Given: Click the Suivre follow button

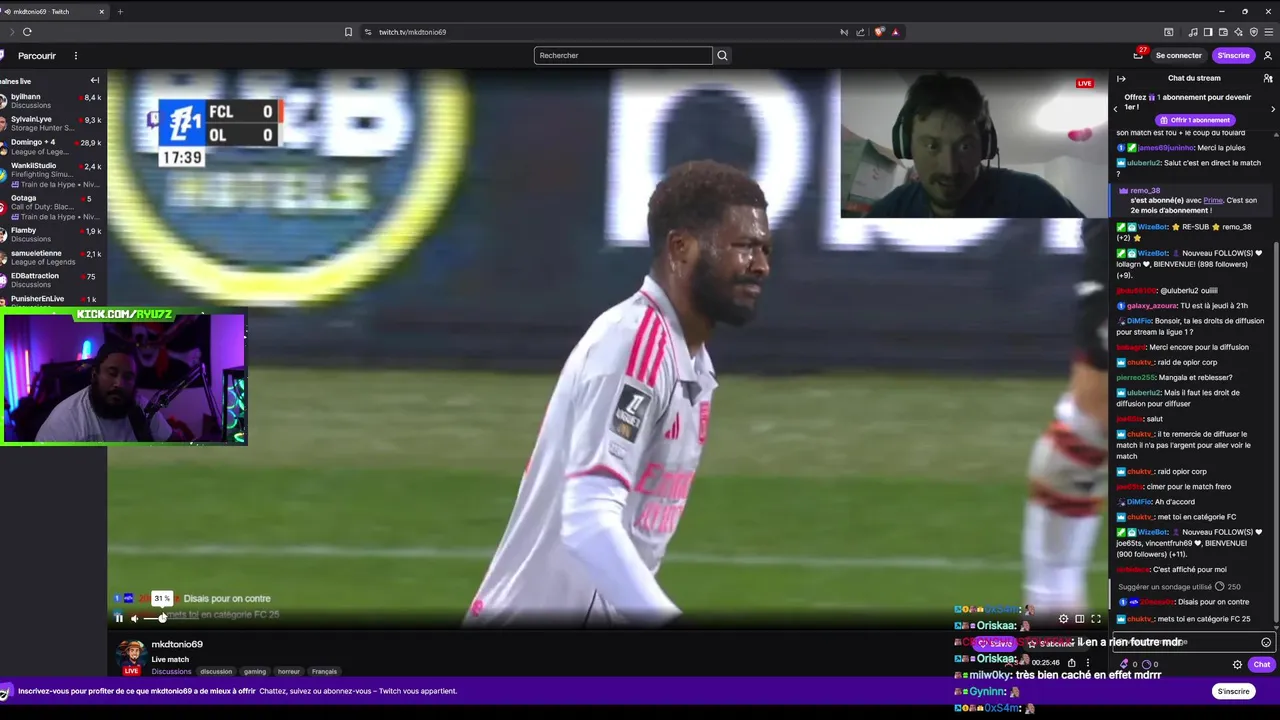Looking at the screenshot, I should point(995,644).
